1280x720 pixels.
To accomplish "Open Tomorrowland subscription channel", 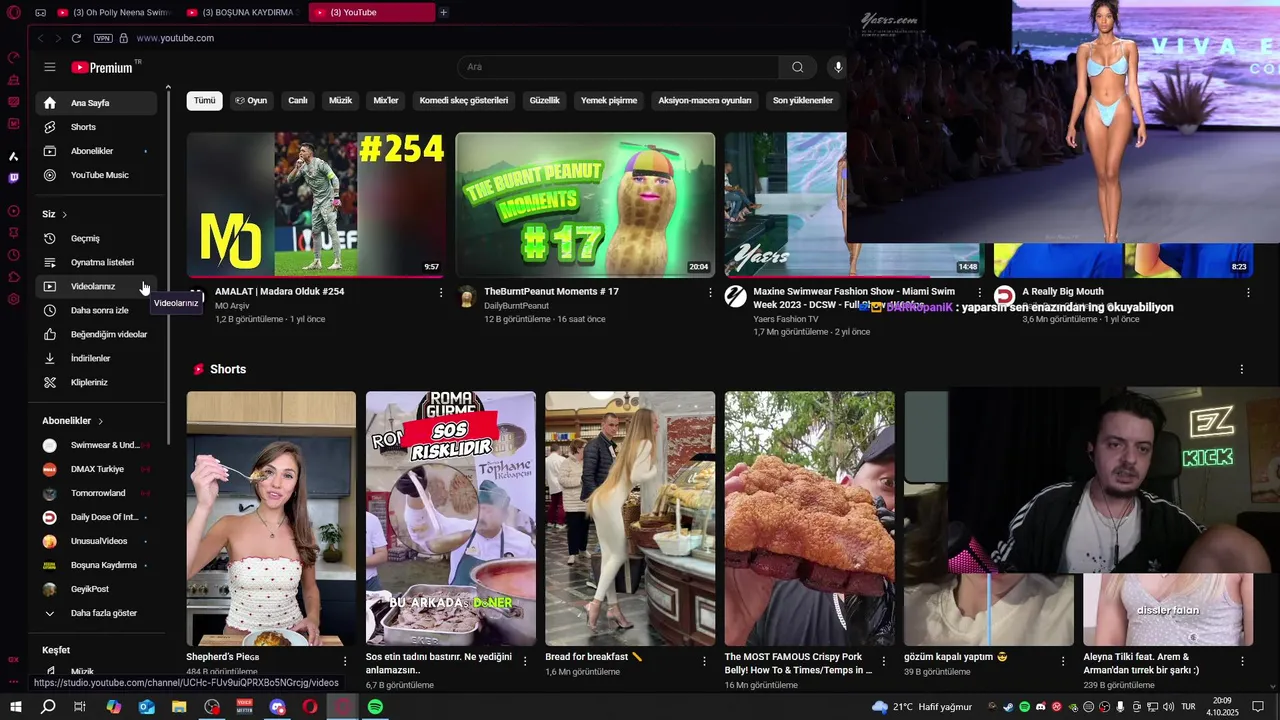I will (x=96, y=493).
